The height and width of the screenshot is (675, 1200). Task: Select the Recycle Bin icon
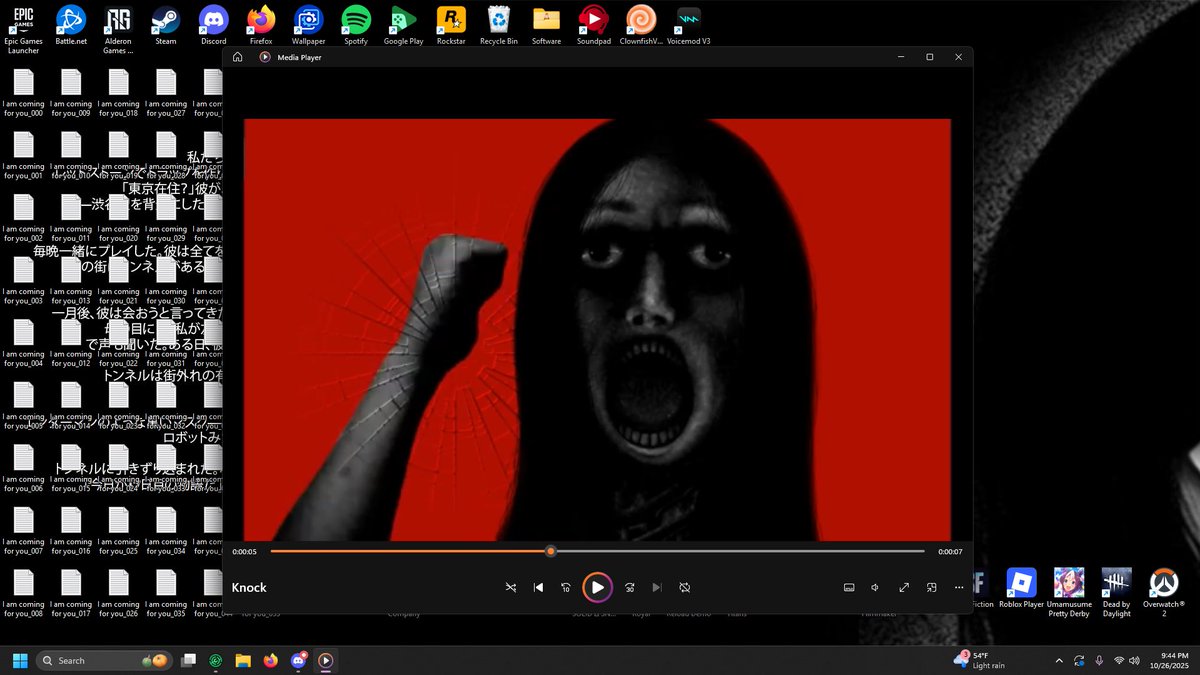pos(498,26)
